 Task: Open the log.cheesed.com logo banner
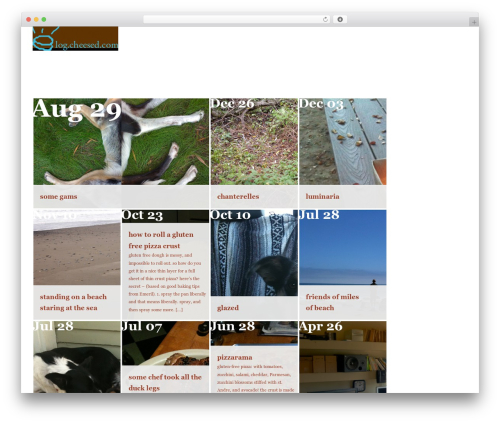point(75,39)
